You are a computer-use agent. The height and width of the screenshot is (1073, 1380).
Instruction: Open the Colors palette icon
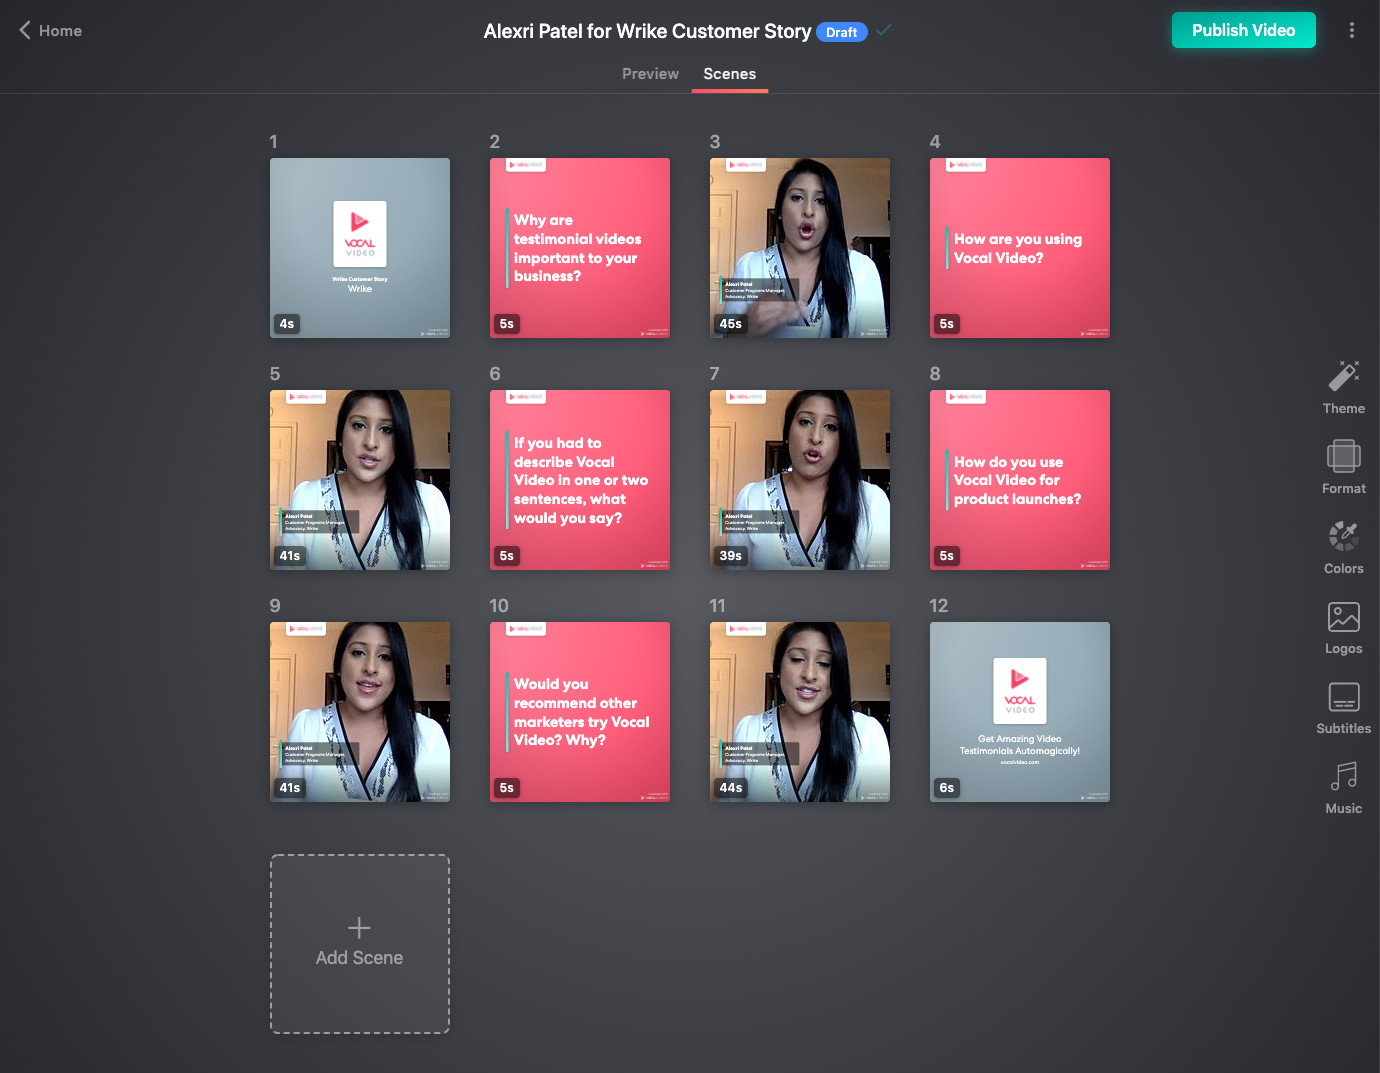[x=1343, y=537]
